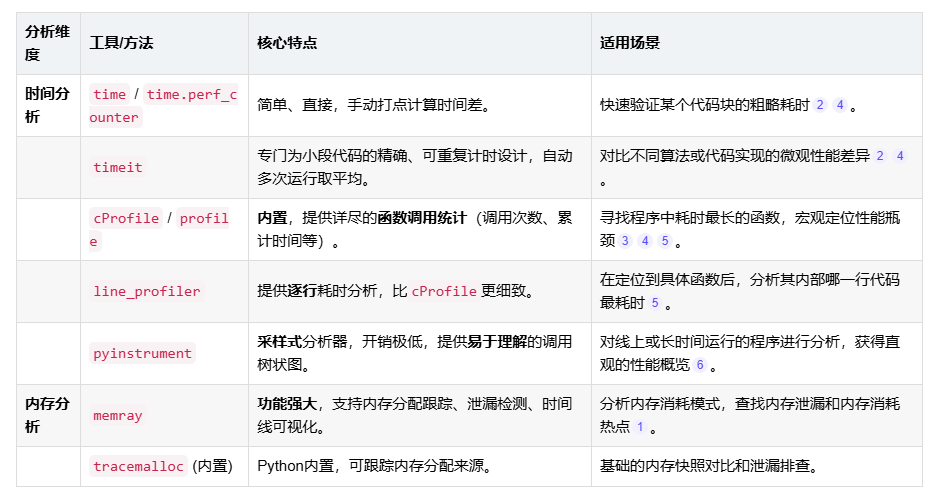Click the 'line_profiler' code chip
Screen dimensions: 929x495
coord(146,291)
